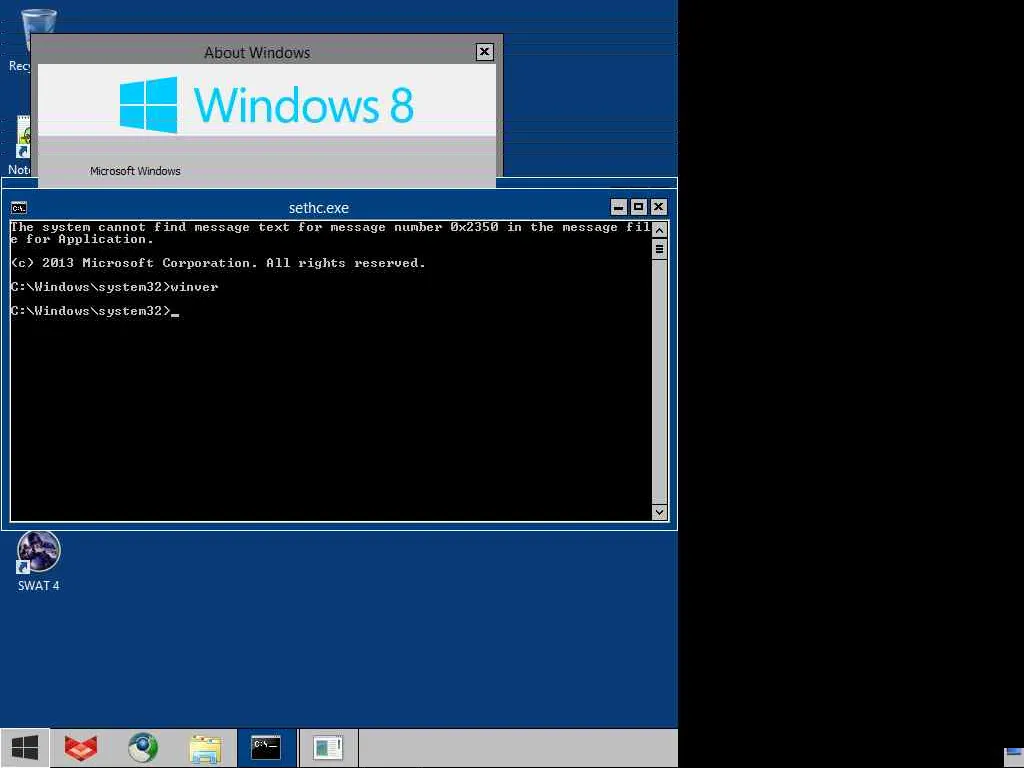Maximize the sethc.exe console window
The width and height of the screenshot is (1024, 768).
point(639,207)
